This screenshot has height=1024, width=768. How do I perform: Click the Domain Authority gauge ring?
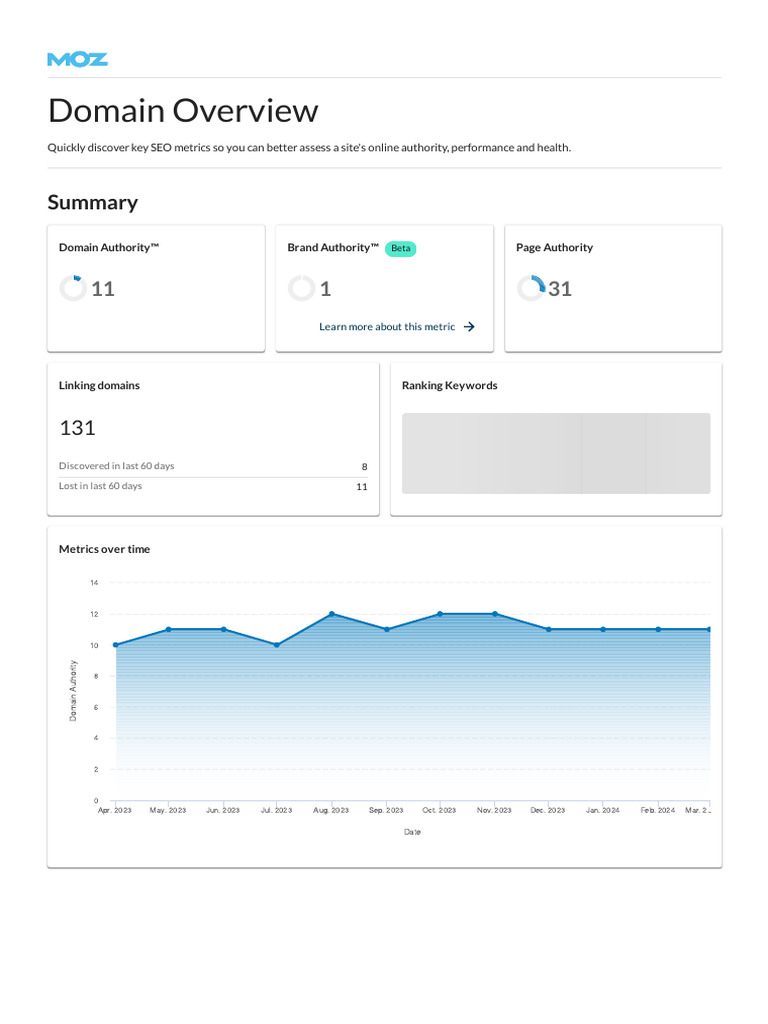pyautogui.click(x=72, y=288)
